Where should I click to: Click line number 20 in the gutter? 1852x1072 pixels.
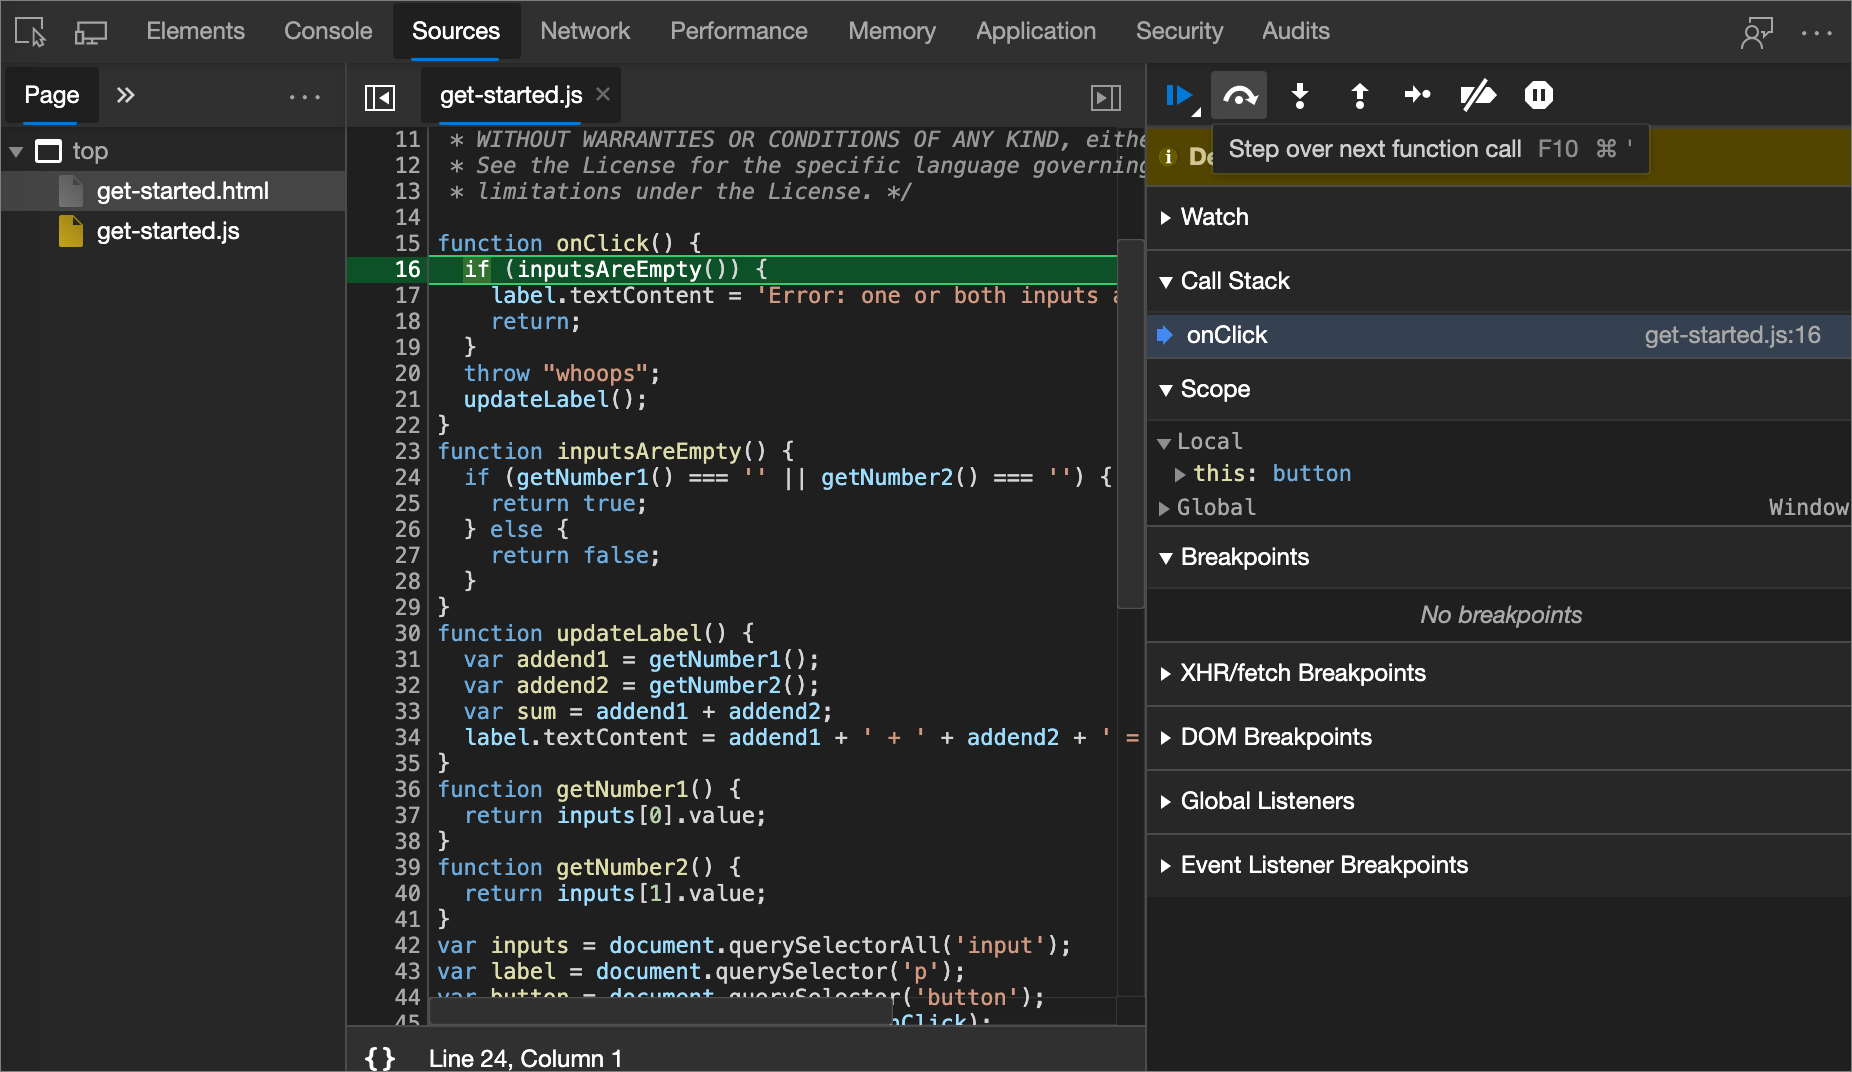coord(407,373)
